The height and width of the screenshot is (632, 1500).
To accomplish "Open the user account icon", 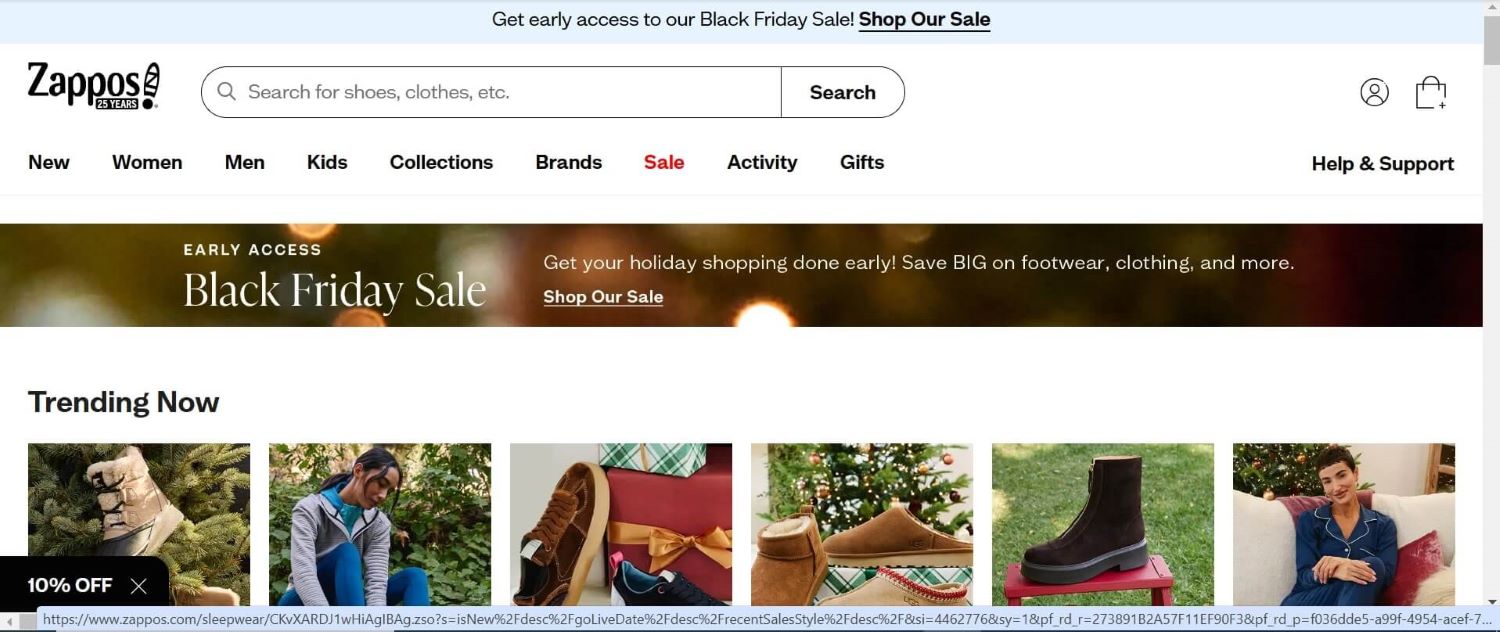I will point(1374,92).
